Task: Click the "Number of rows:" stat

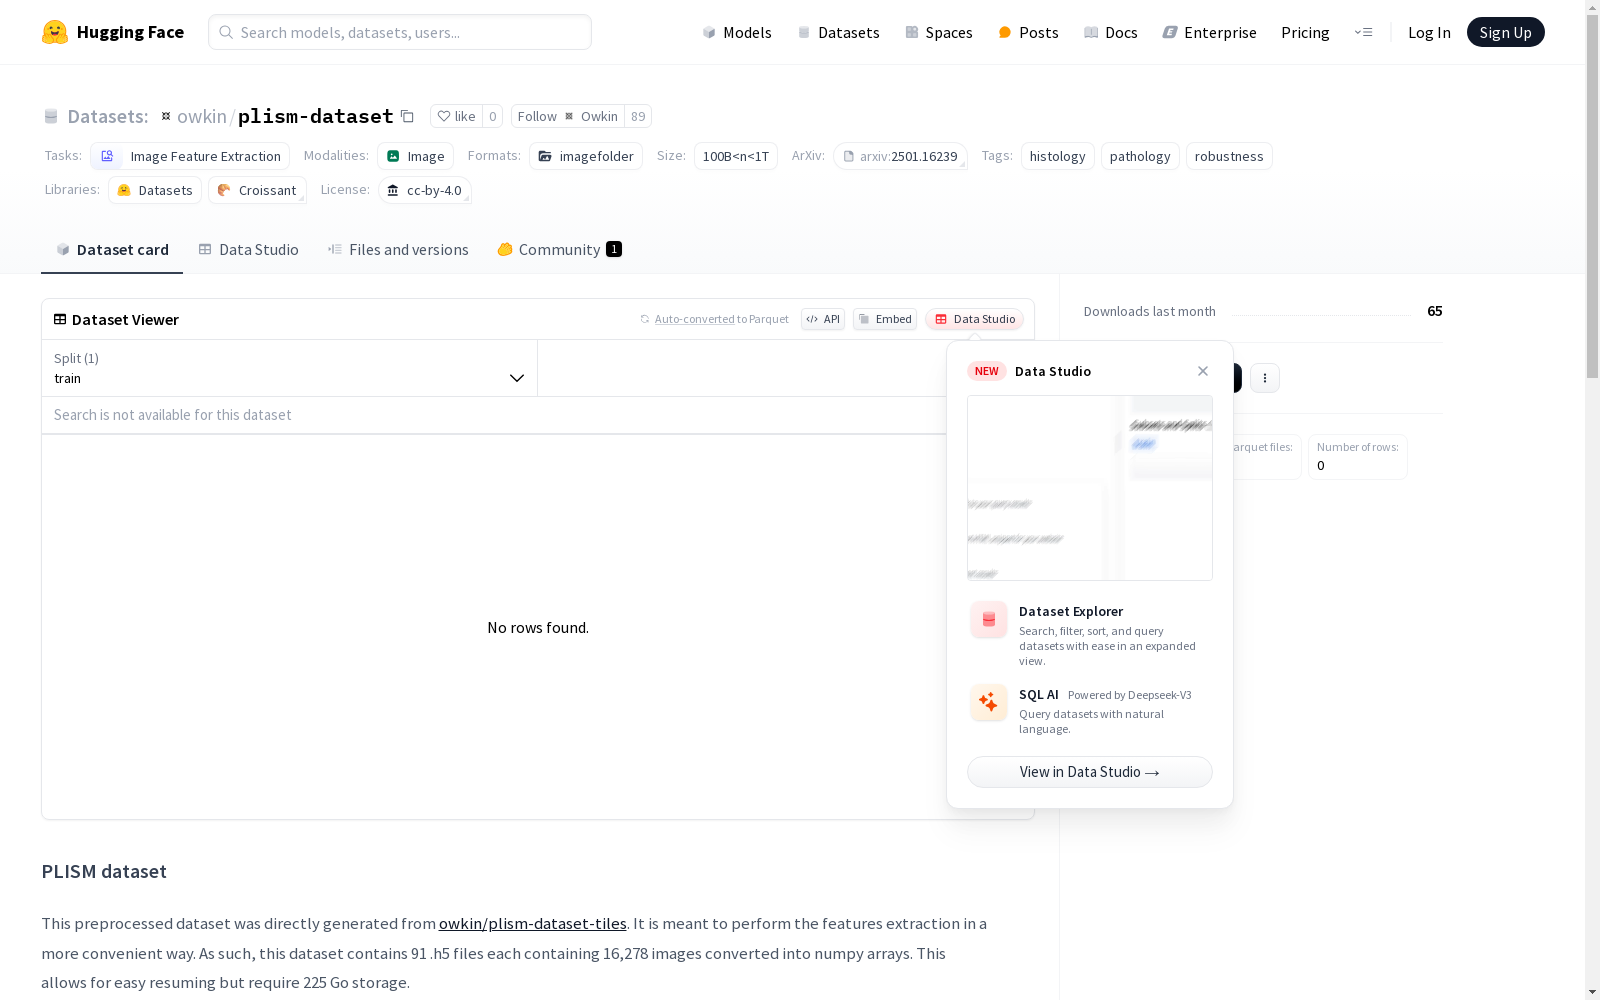Action: coord(1358,457)
